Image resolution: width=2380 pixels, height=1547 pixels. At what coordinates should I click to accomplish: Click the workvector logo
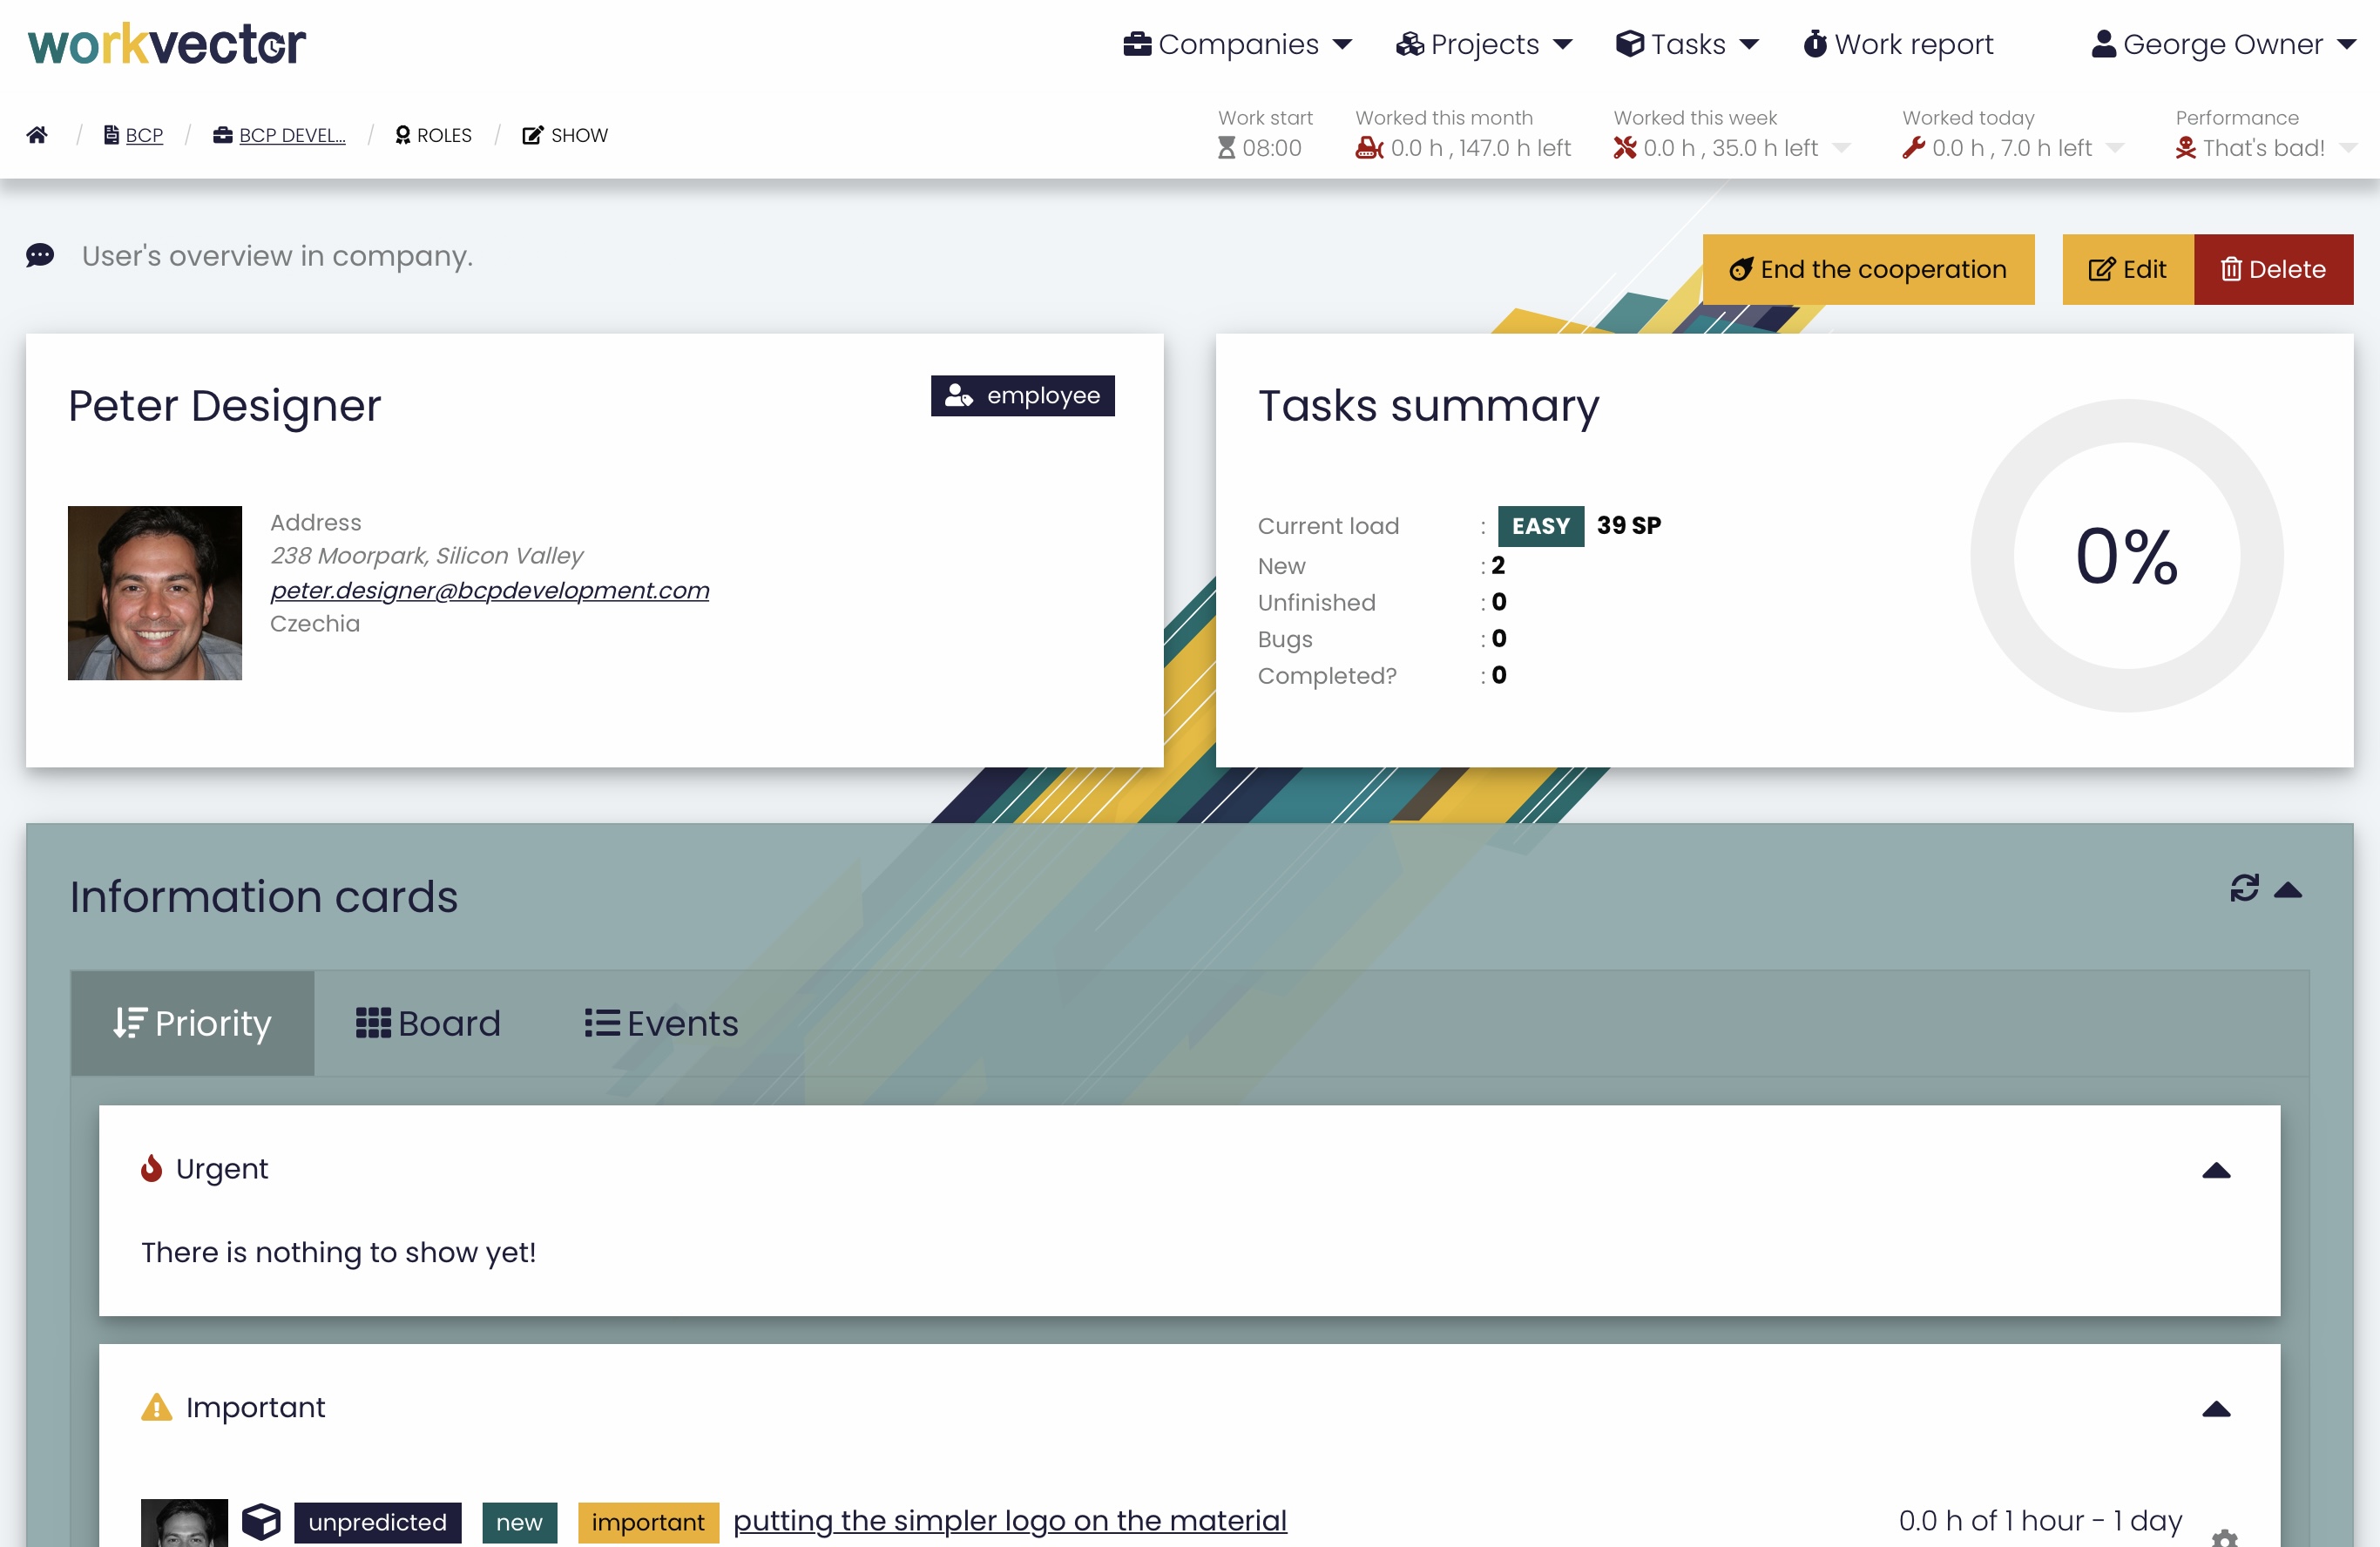pos(167,44)
